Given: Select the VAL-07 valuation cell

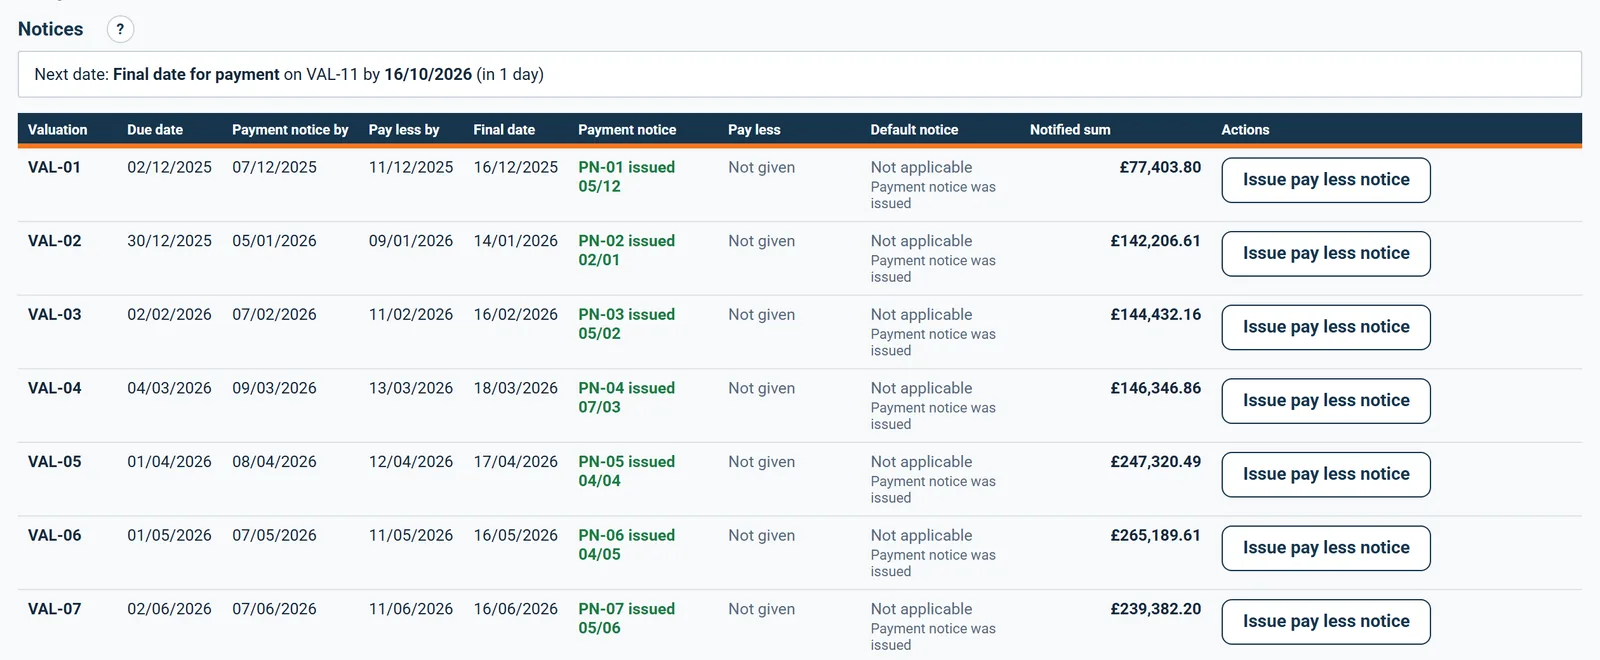Looking at the screenshot, I should (x=55, y=609).
